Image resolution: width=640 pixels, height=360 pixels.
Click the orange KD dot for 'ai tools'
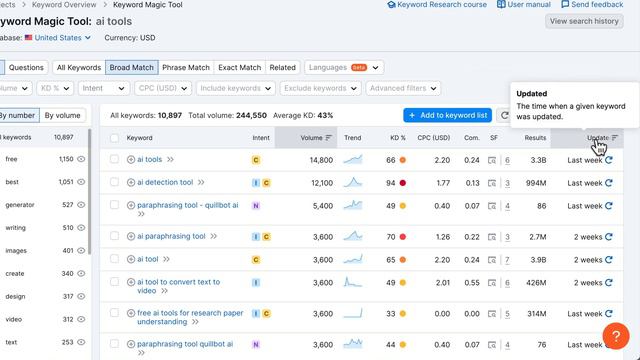tap(402, 160)
